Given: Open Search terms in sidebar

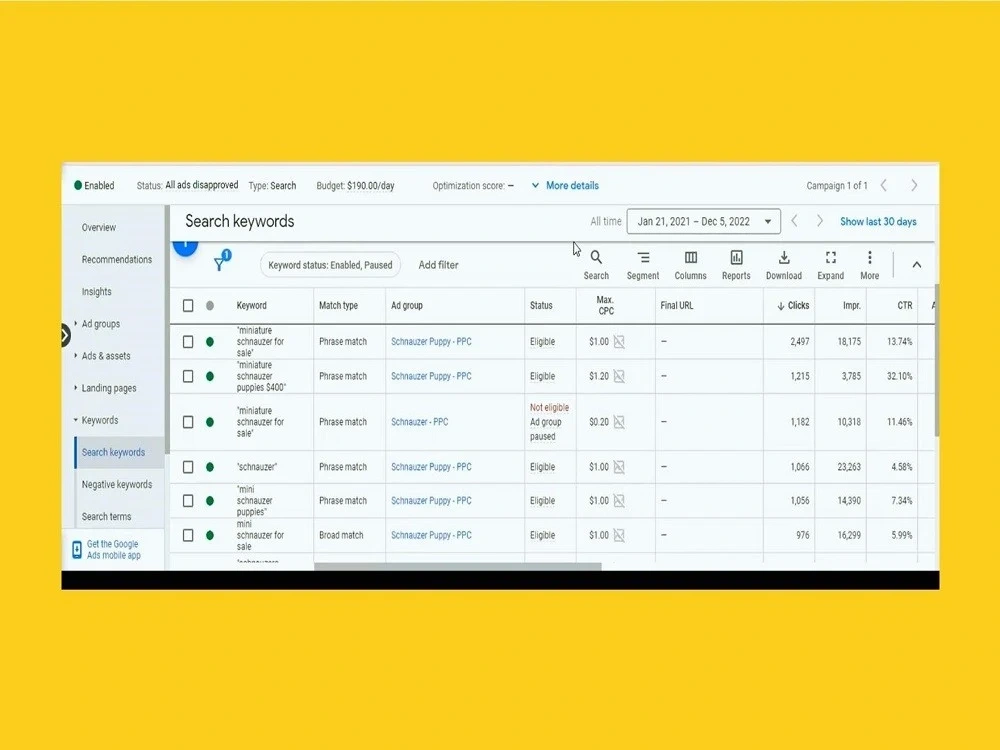Looking at the screenshot, I should (x=106, y=517).
